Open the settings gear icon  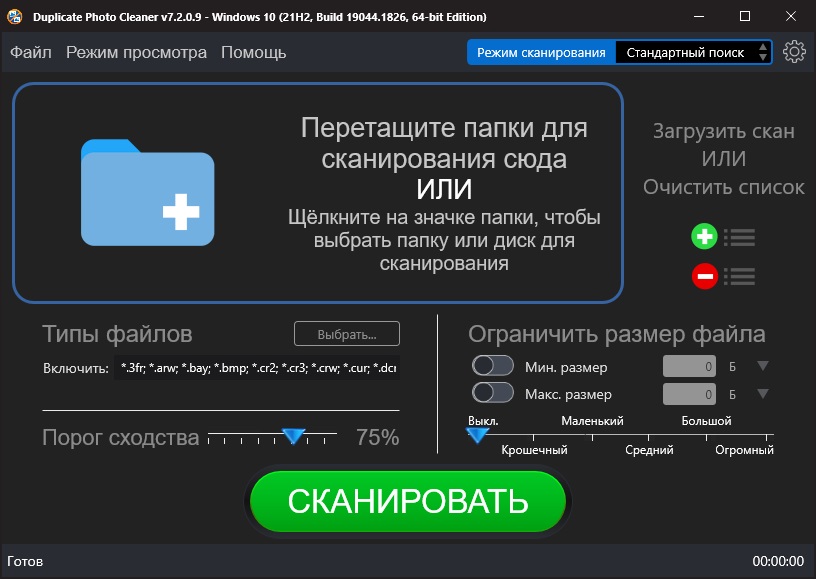pos(795,51)
